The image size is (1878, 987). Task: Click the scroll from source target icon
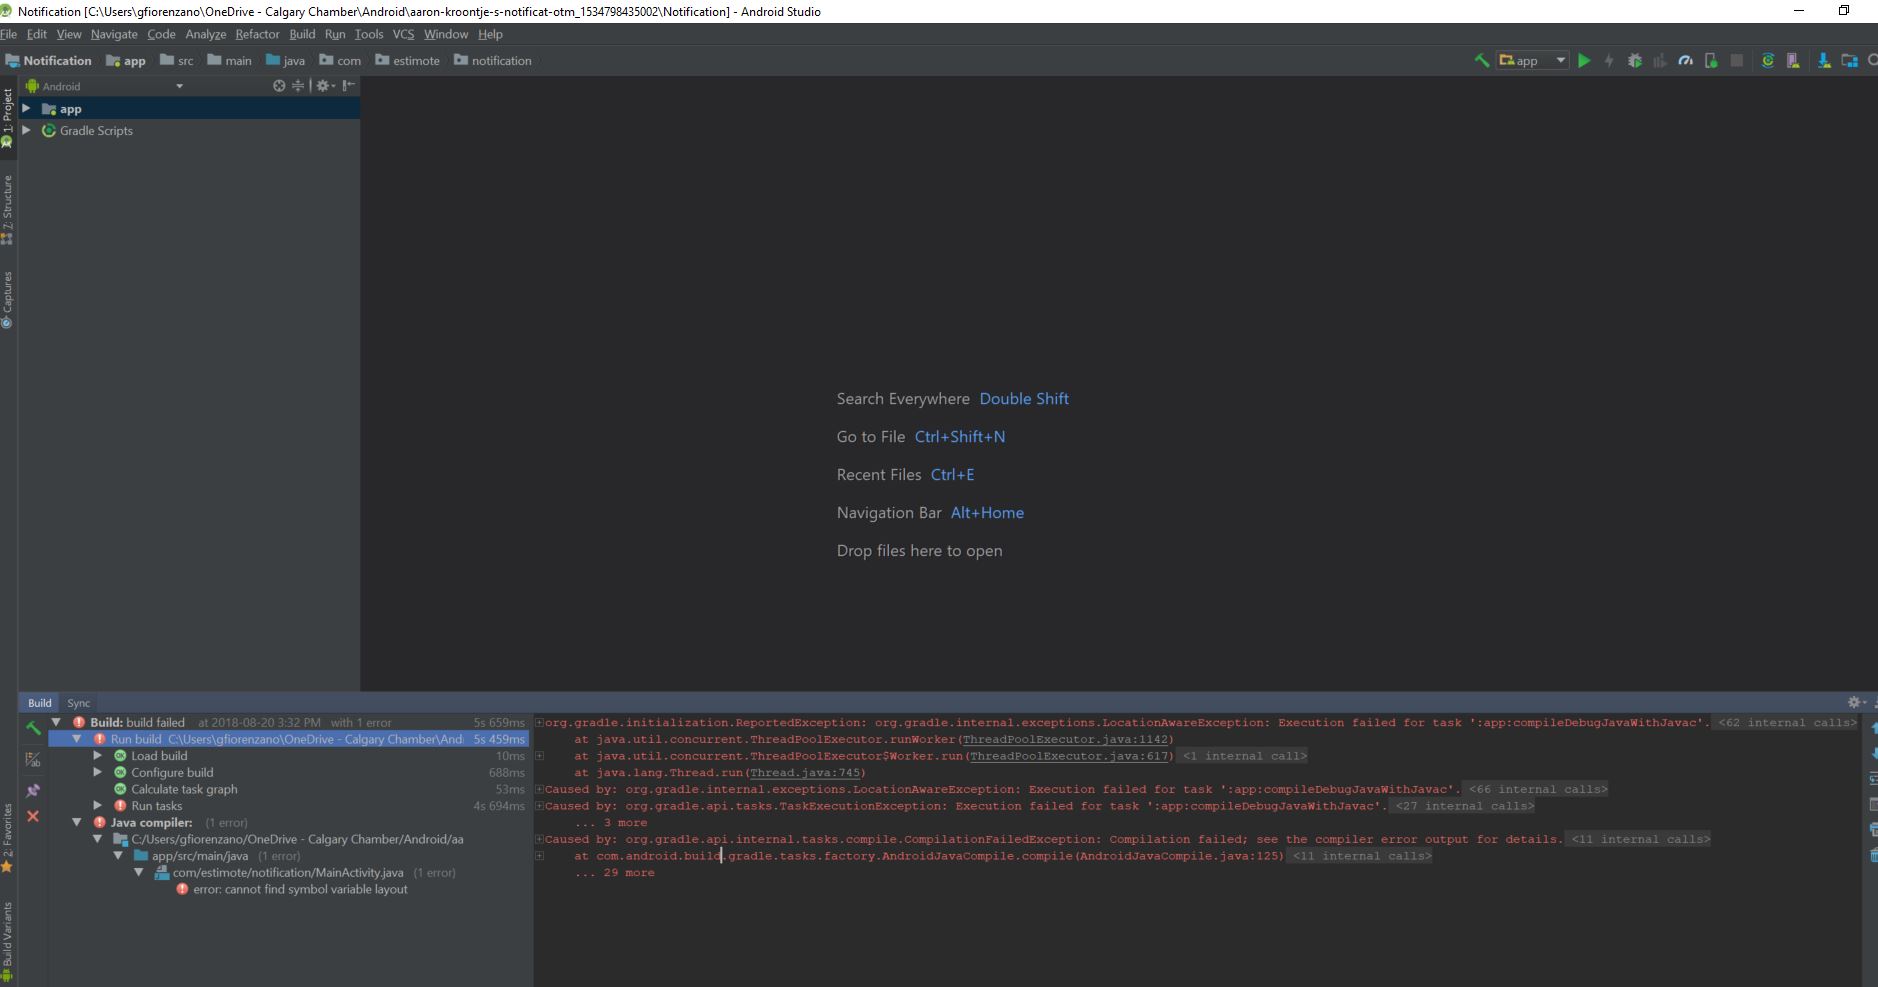[x=279, y=86]
